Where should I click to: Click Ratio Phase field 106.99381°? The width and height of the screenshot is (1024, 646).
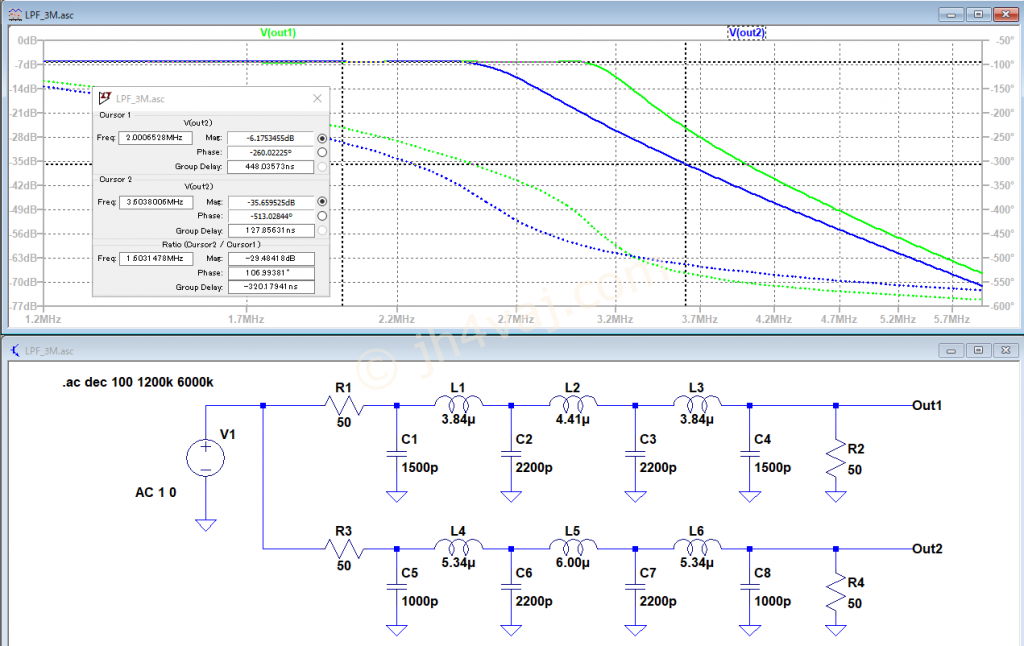tap(271, 273)
